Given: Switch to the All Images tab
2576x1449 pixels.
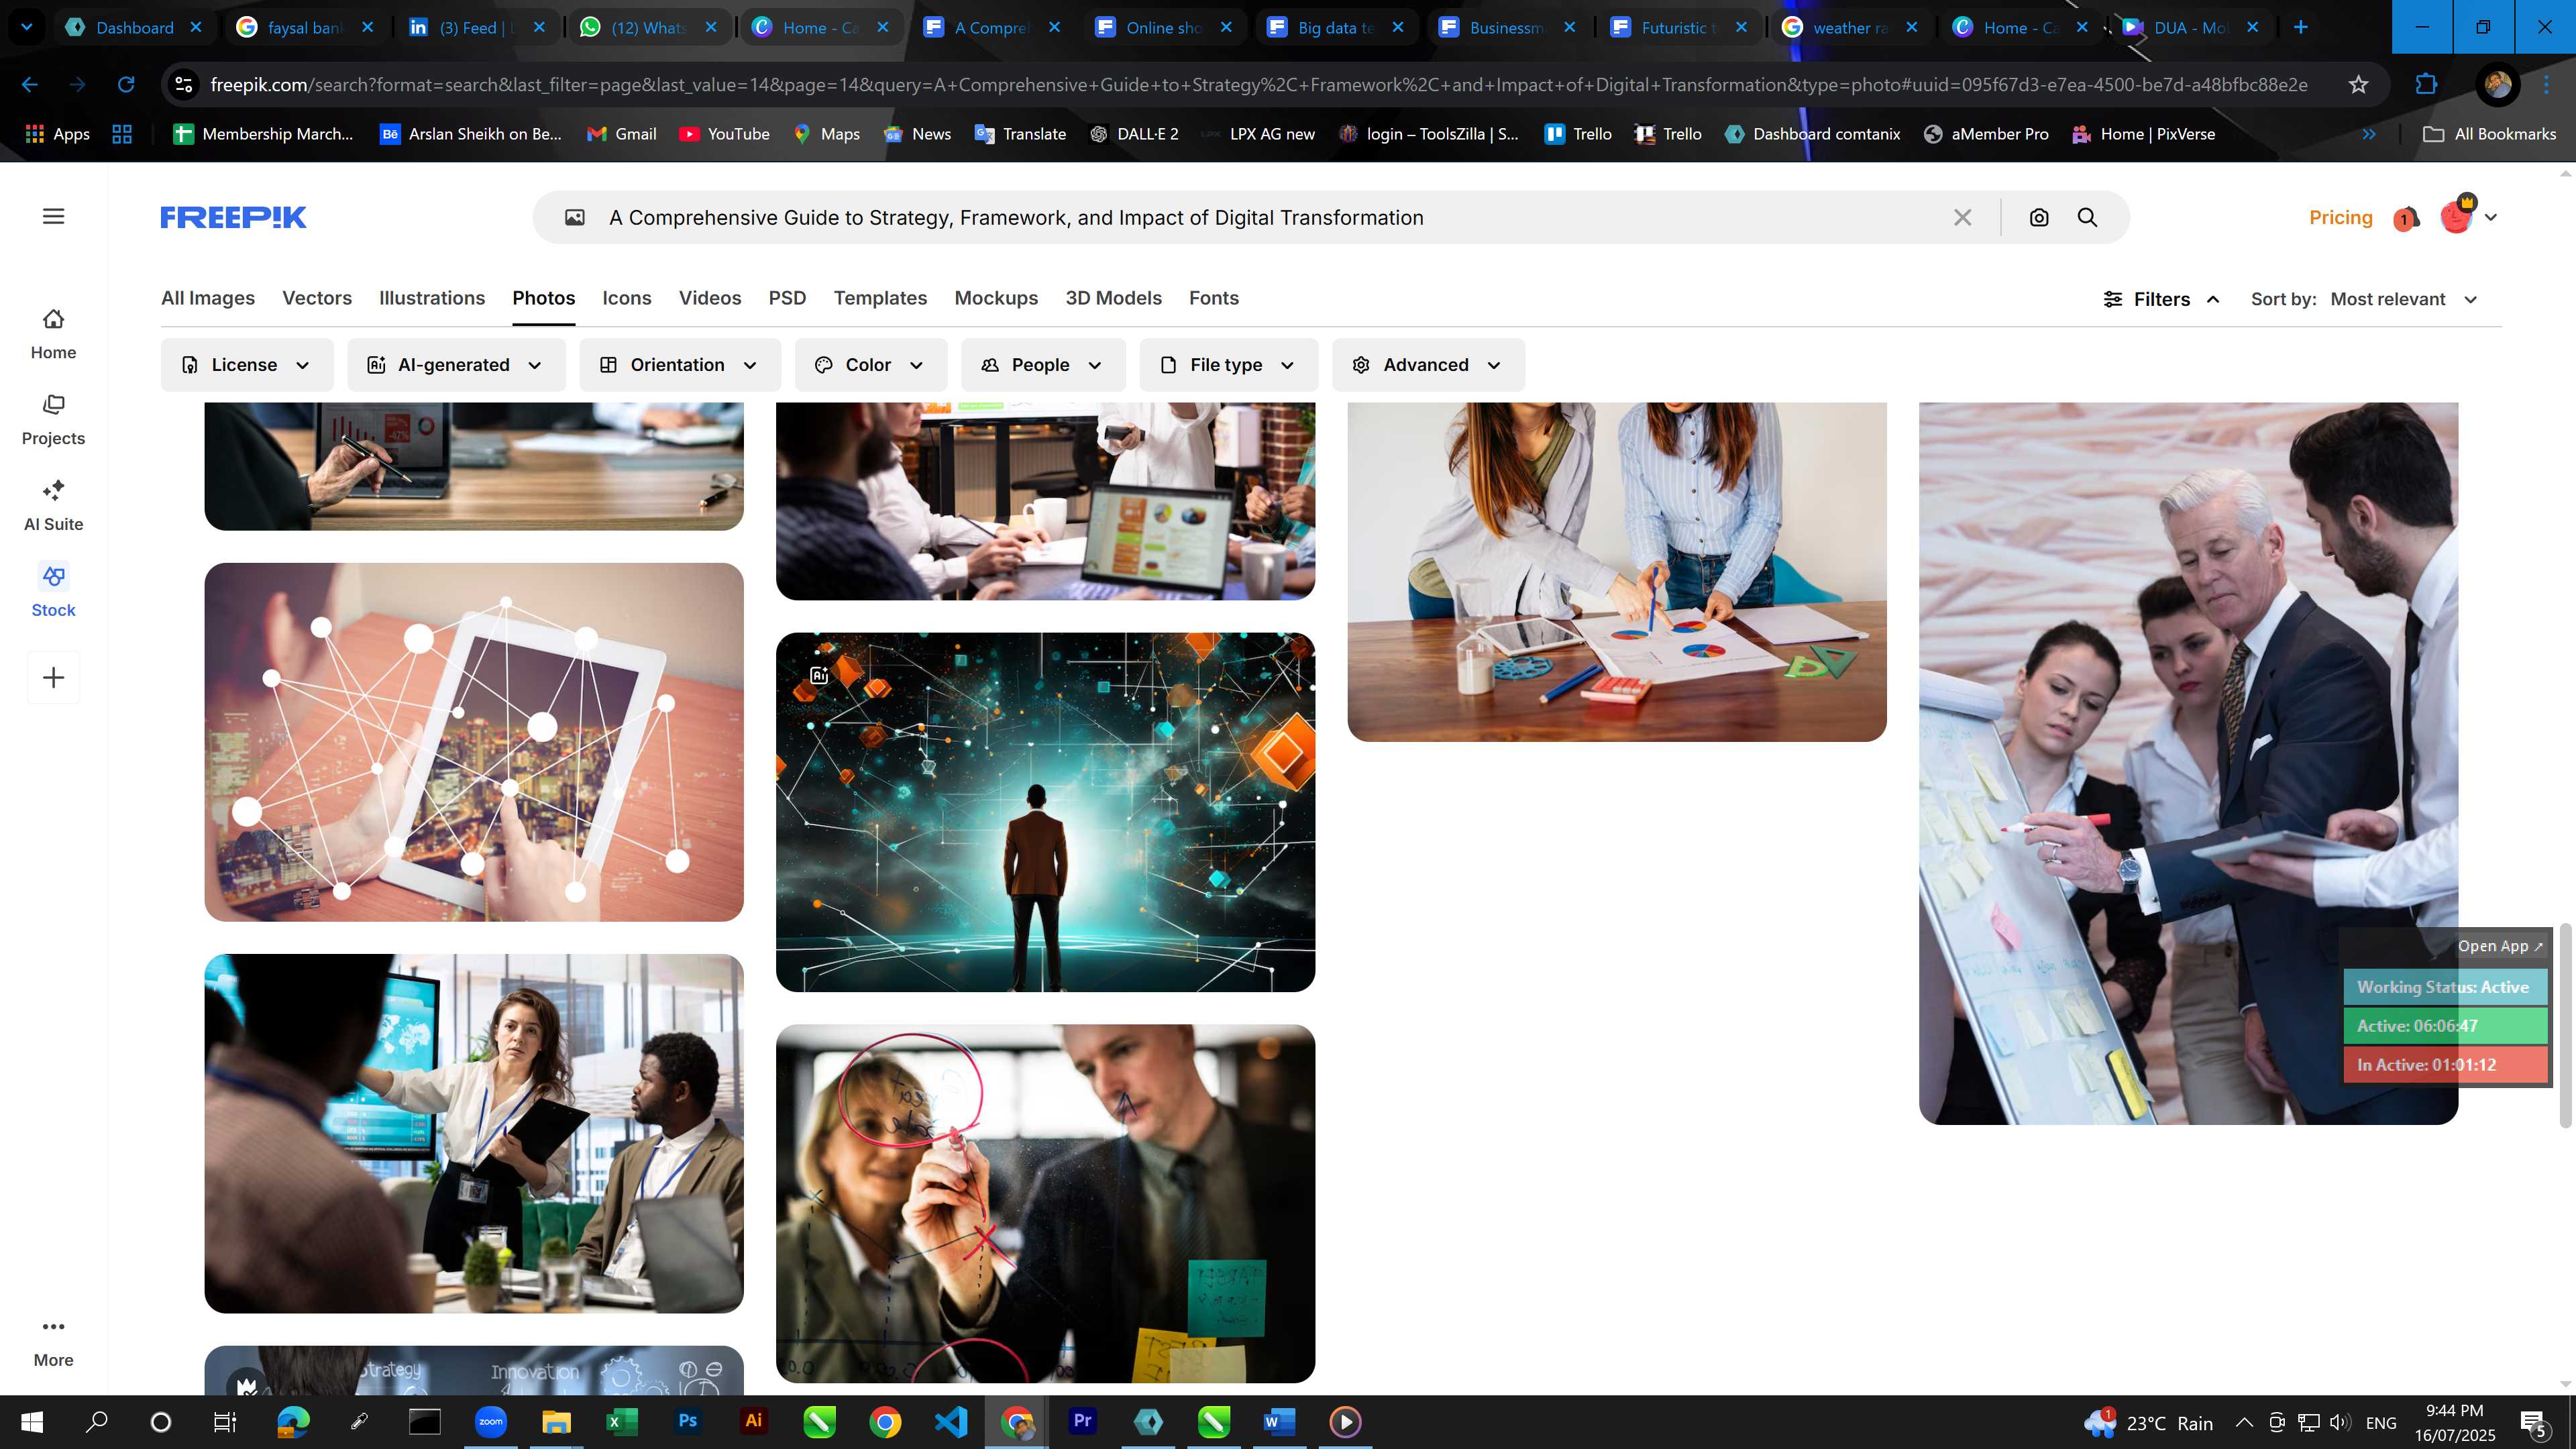Looking at the screenshot, I should [x=208, y=298].
